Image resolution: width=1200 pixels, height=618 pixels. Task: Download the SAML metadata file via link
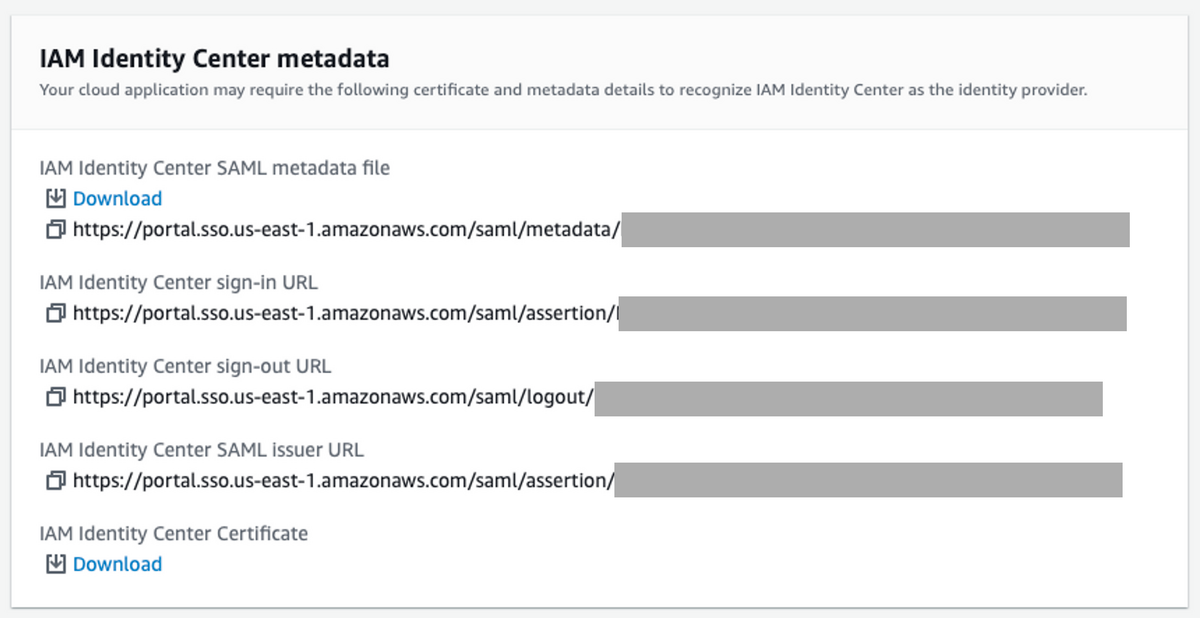pos(117,199)
